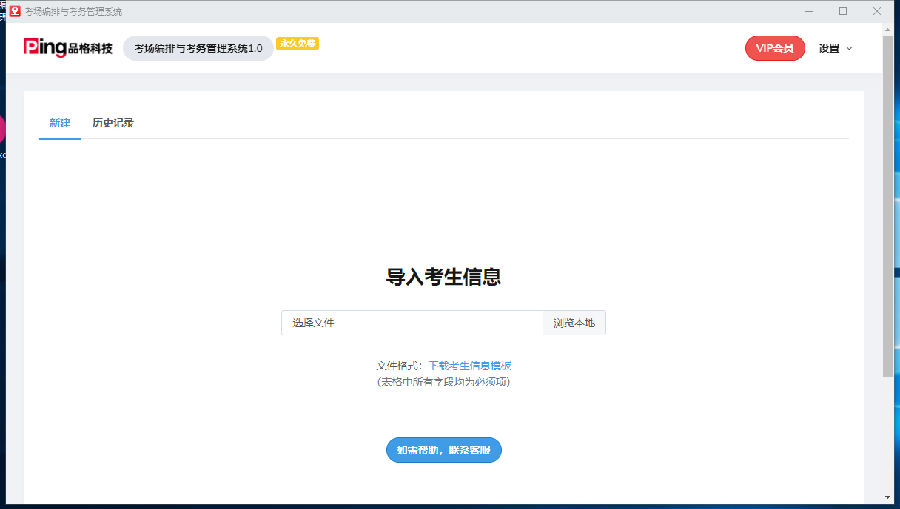Click the Ping 品格科技 logo

tap(68, 48)
